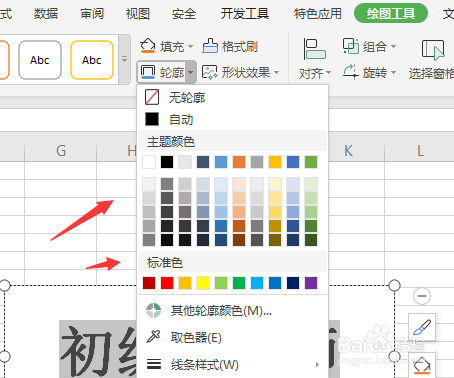
Task: Pick purple standard color swatch
Action: [x=311, y=283]
